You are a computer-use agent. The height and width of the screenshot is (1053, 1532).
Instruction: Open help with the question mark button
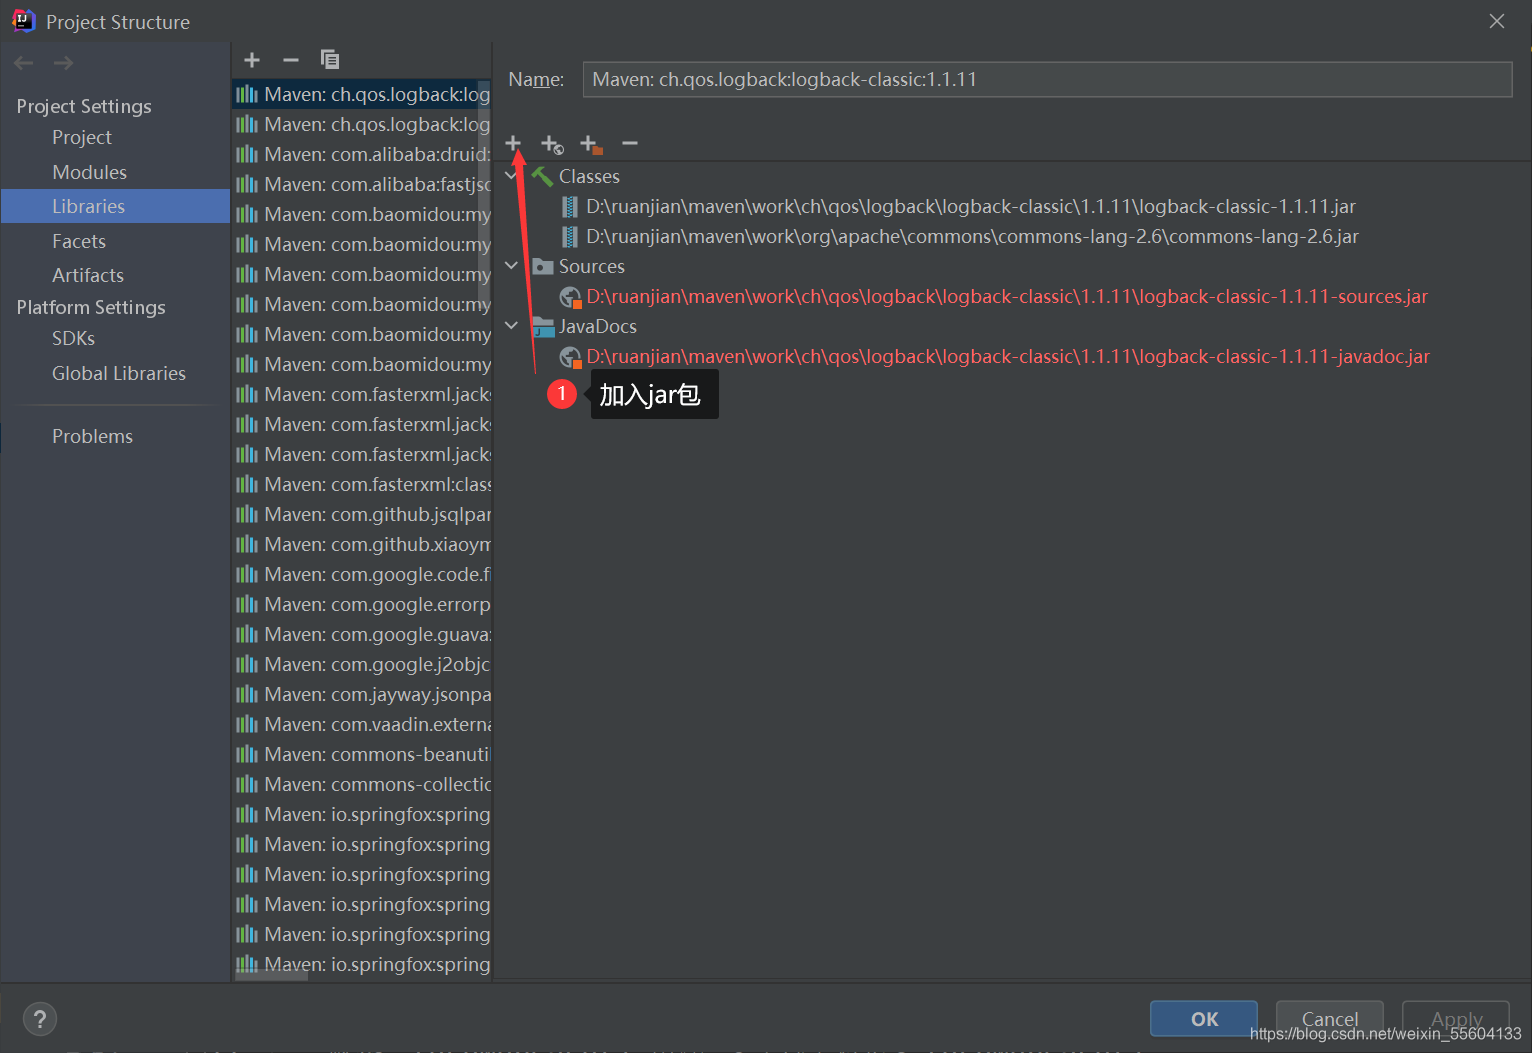point(39,1019)
